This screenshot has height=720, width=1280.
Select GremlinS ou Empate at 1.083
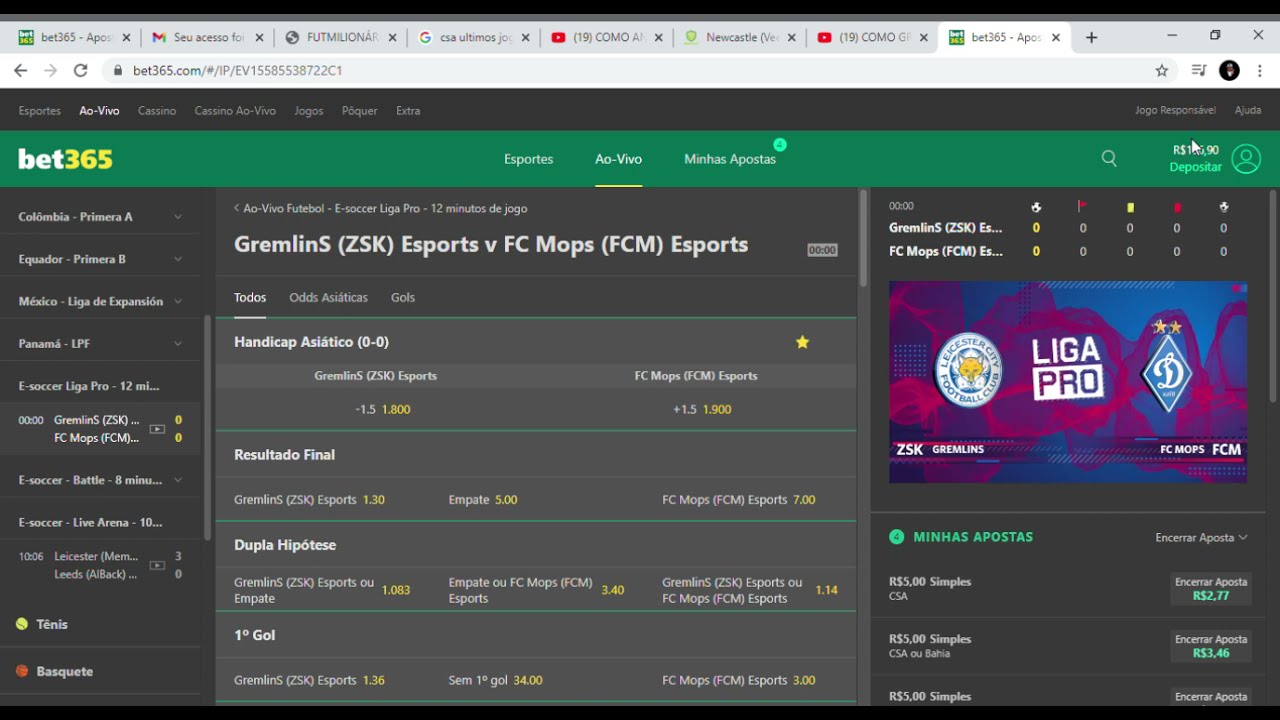click(x=322, y=590)
